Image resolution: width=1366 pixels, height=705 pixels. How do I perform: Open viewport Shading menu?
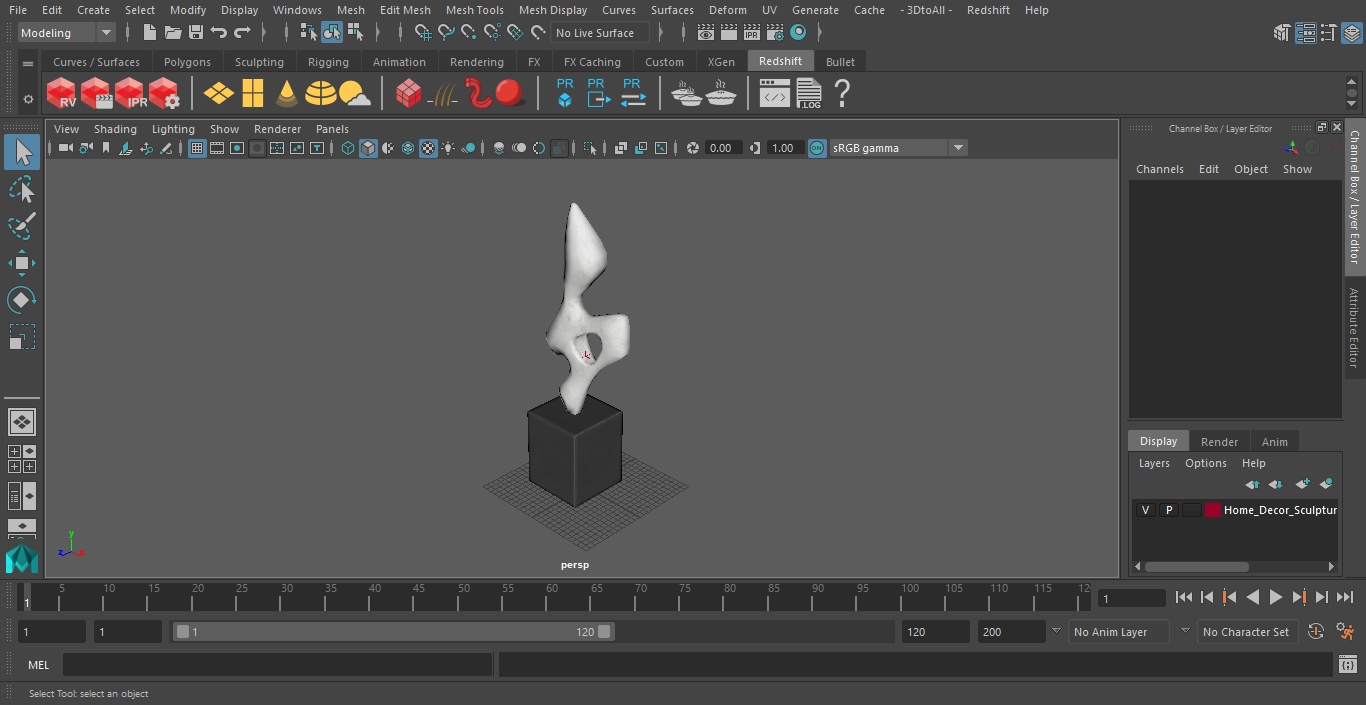[115, 129]
